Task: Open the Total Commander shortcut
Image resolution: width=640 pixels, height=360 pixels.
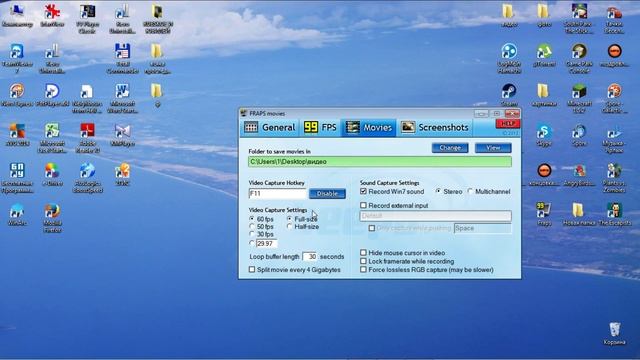Action: pos(122,58)
